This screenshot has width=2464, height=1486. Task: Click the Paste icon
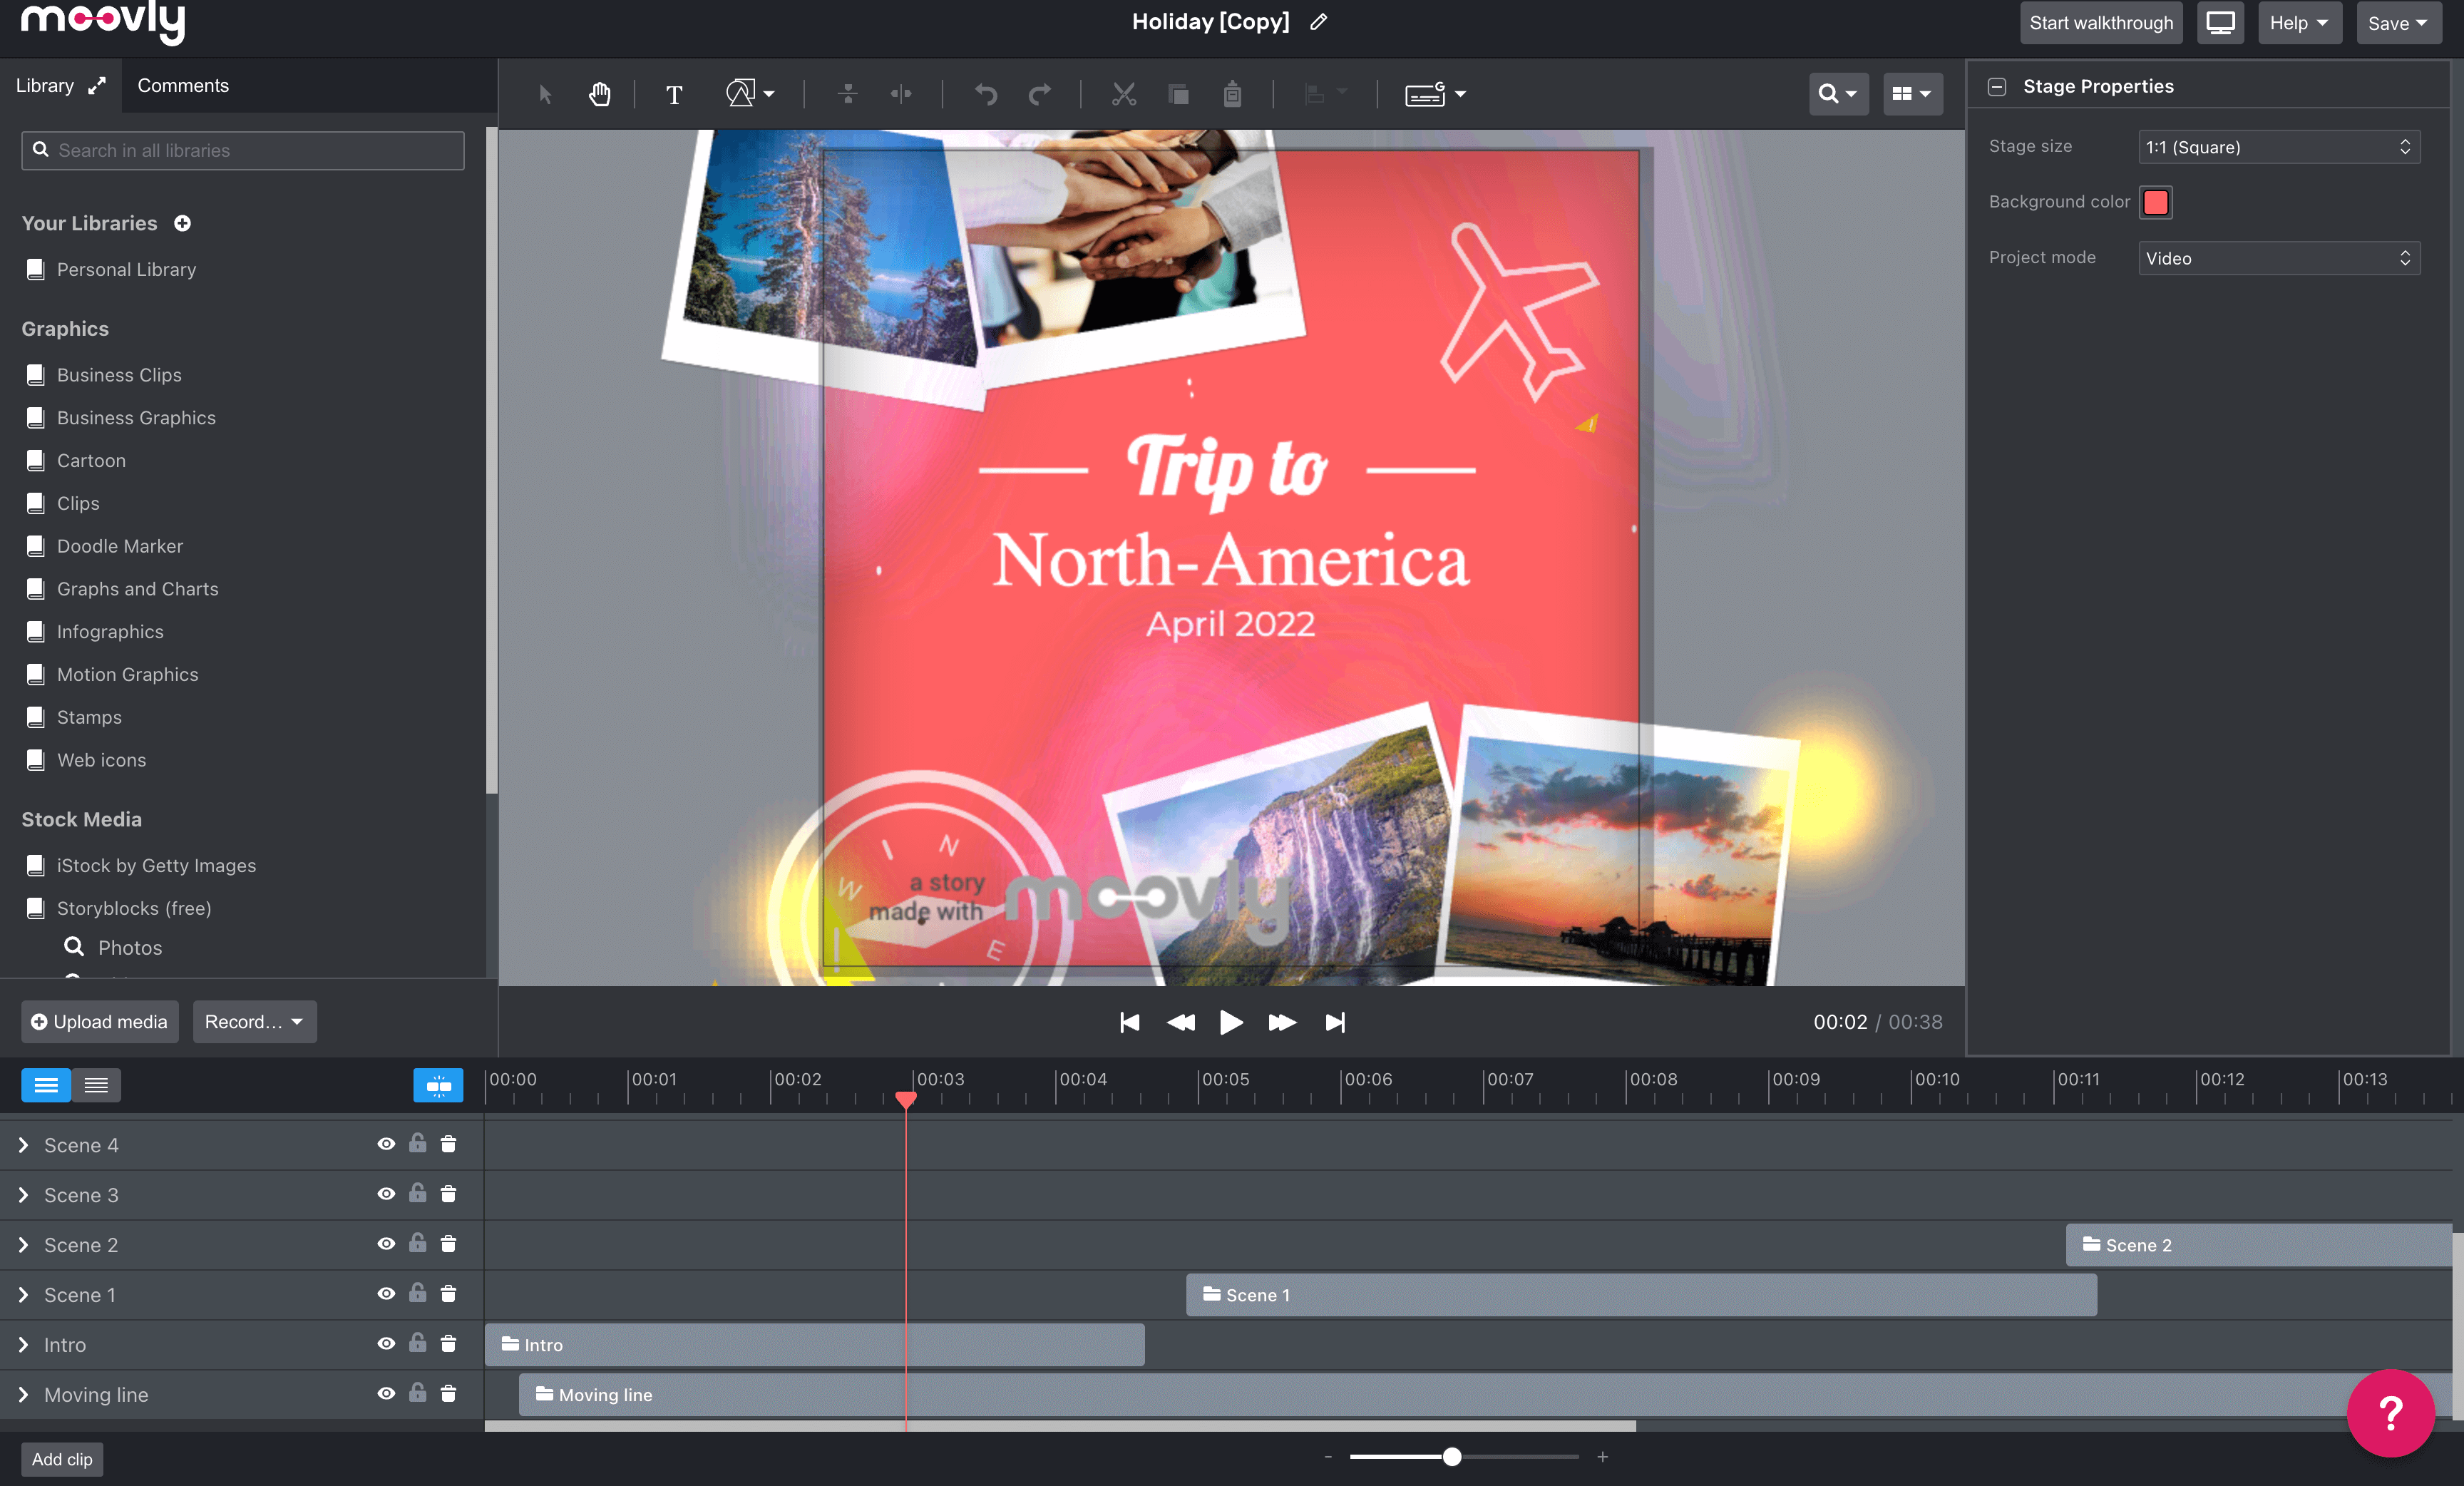1232,94
